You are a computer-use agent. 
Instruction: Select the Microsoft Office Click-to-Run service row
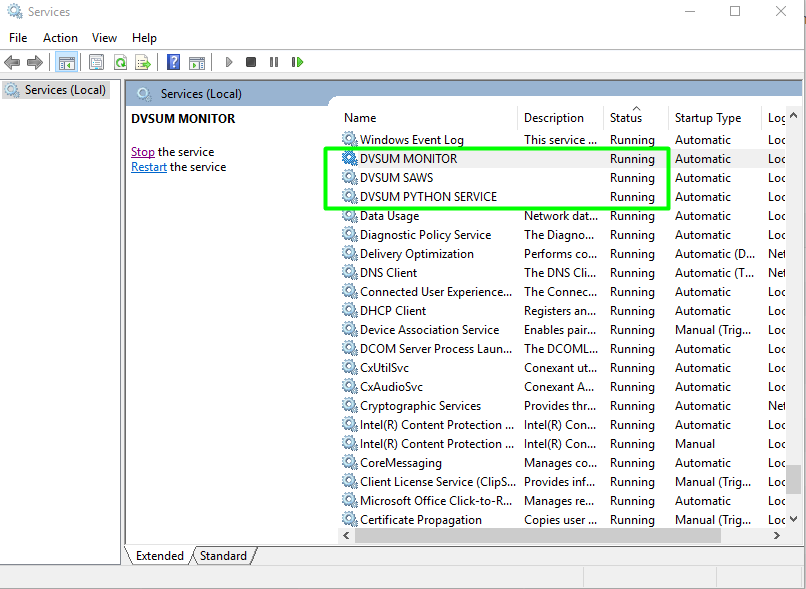(x=563, y=501)
